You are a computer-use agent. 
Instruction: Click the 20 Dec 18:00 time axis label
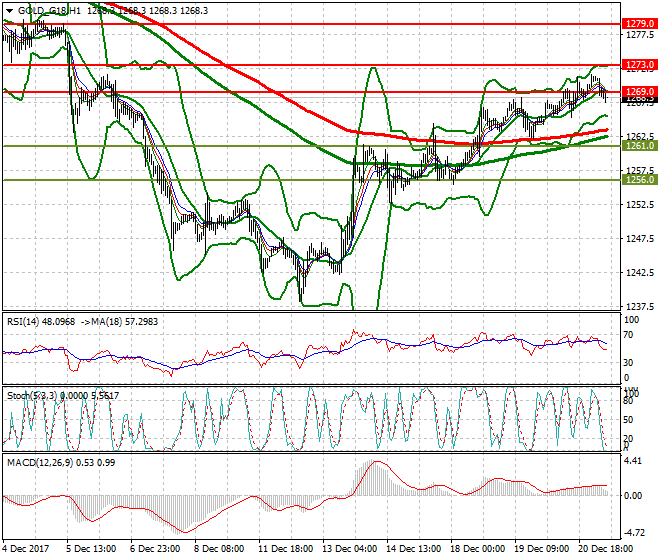(606, 549)
